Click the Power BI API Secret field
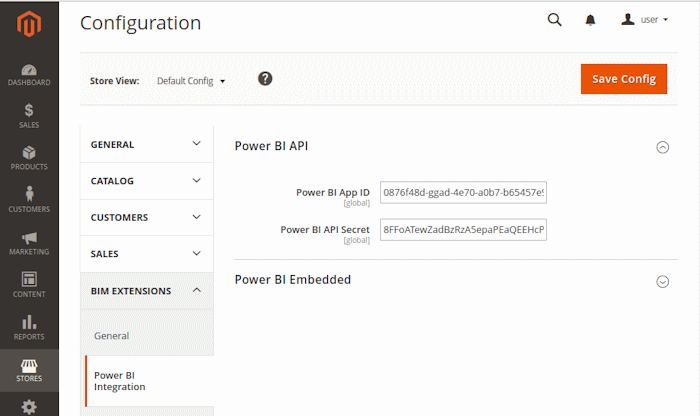700x416 pixels. point(463,229)
